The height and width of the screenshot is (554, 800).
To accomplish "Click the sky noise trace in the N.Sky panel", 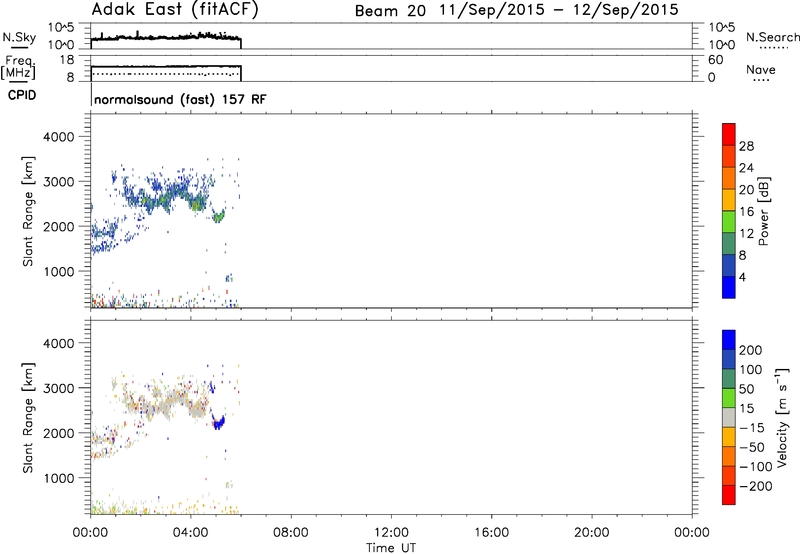I will pyautogui.click(x=166, y=37).
